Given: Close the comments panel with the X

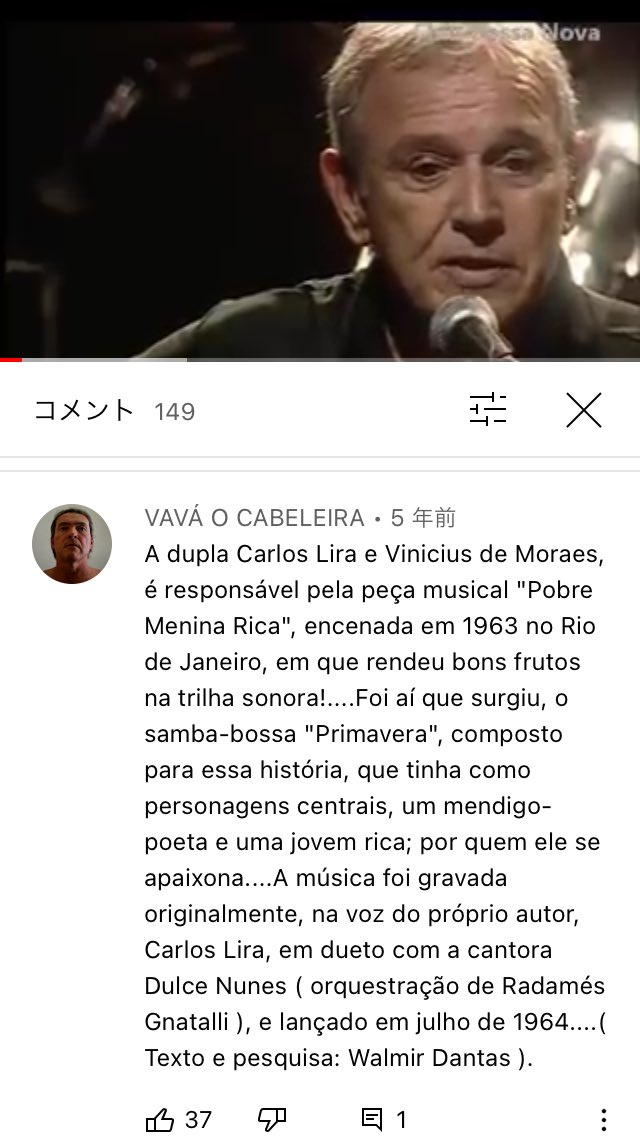Looking at the screenshot, I should 583,410.
